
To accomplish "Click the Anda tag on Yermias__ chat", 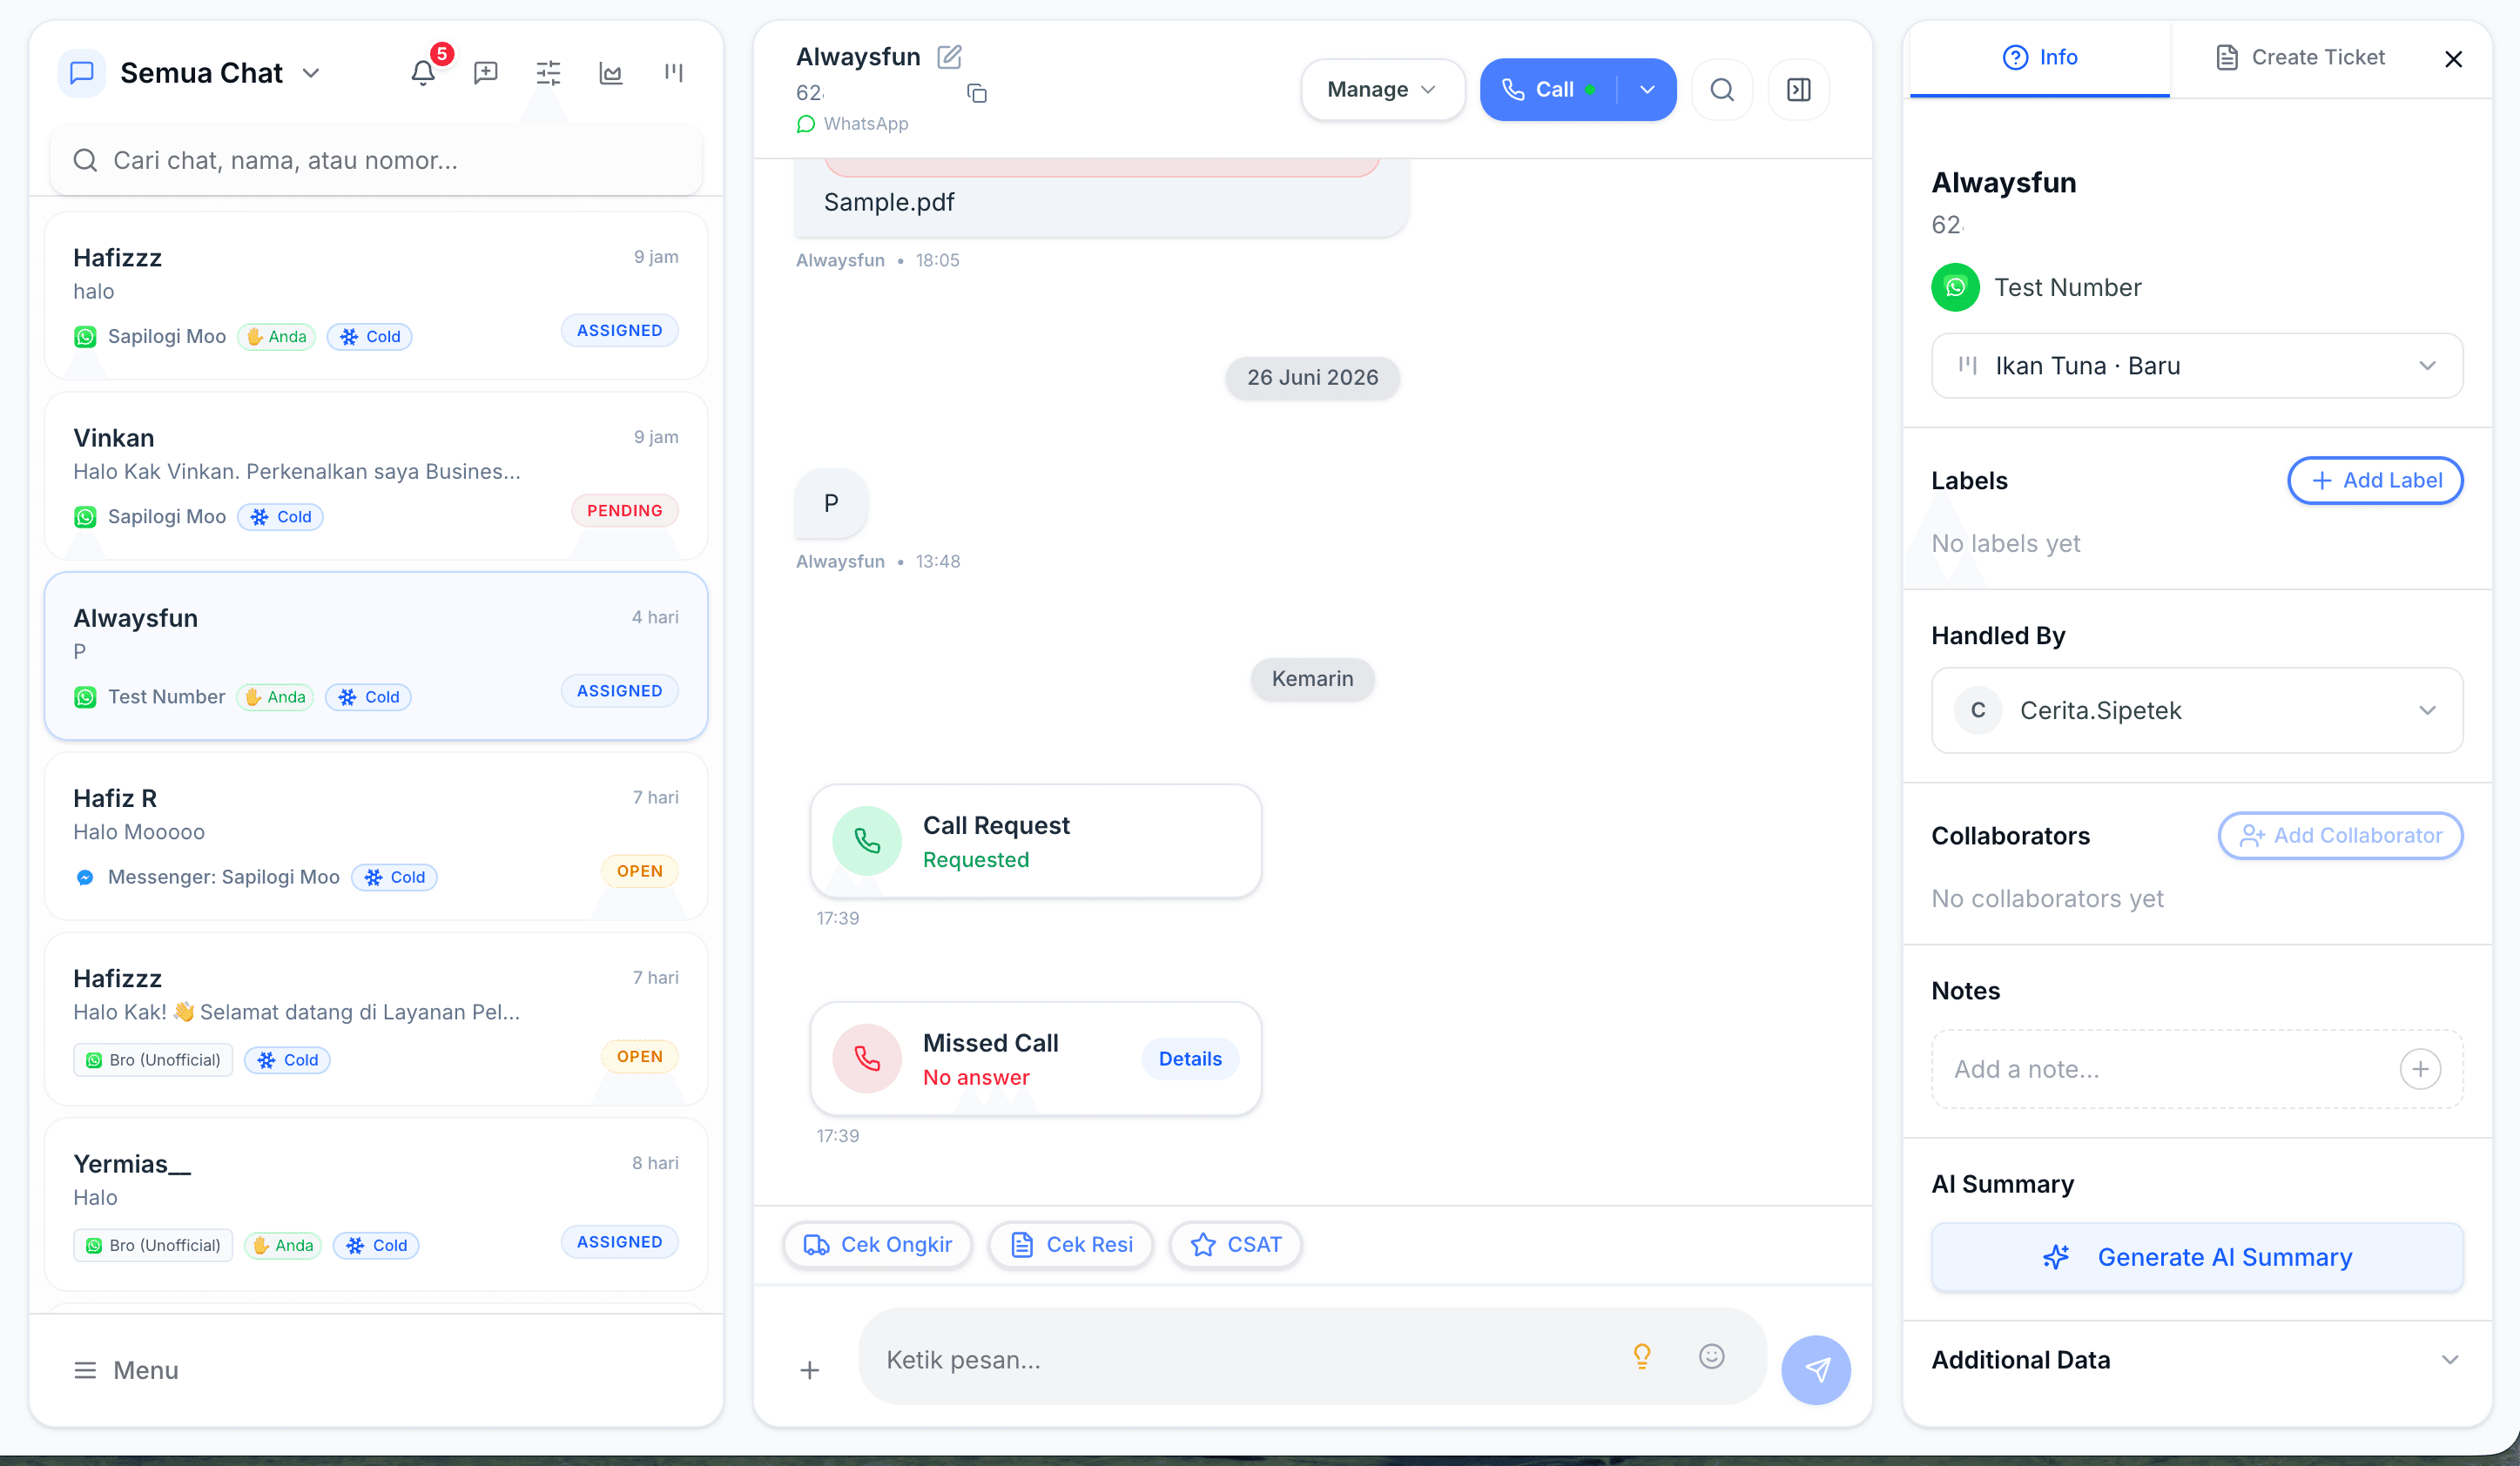I will pos(283,1245).
